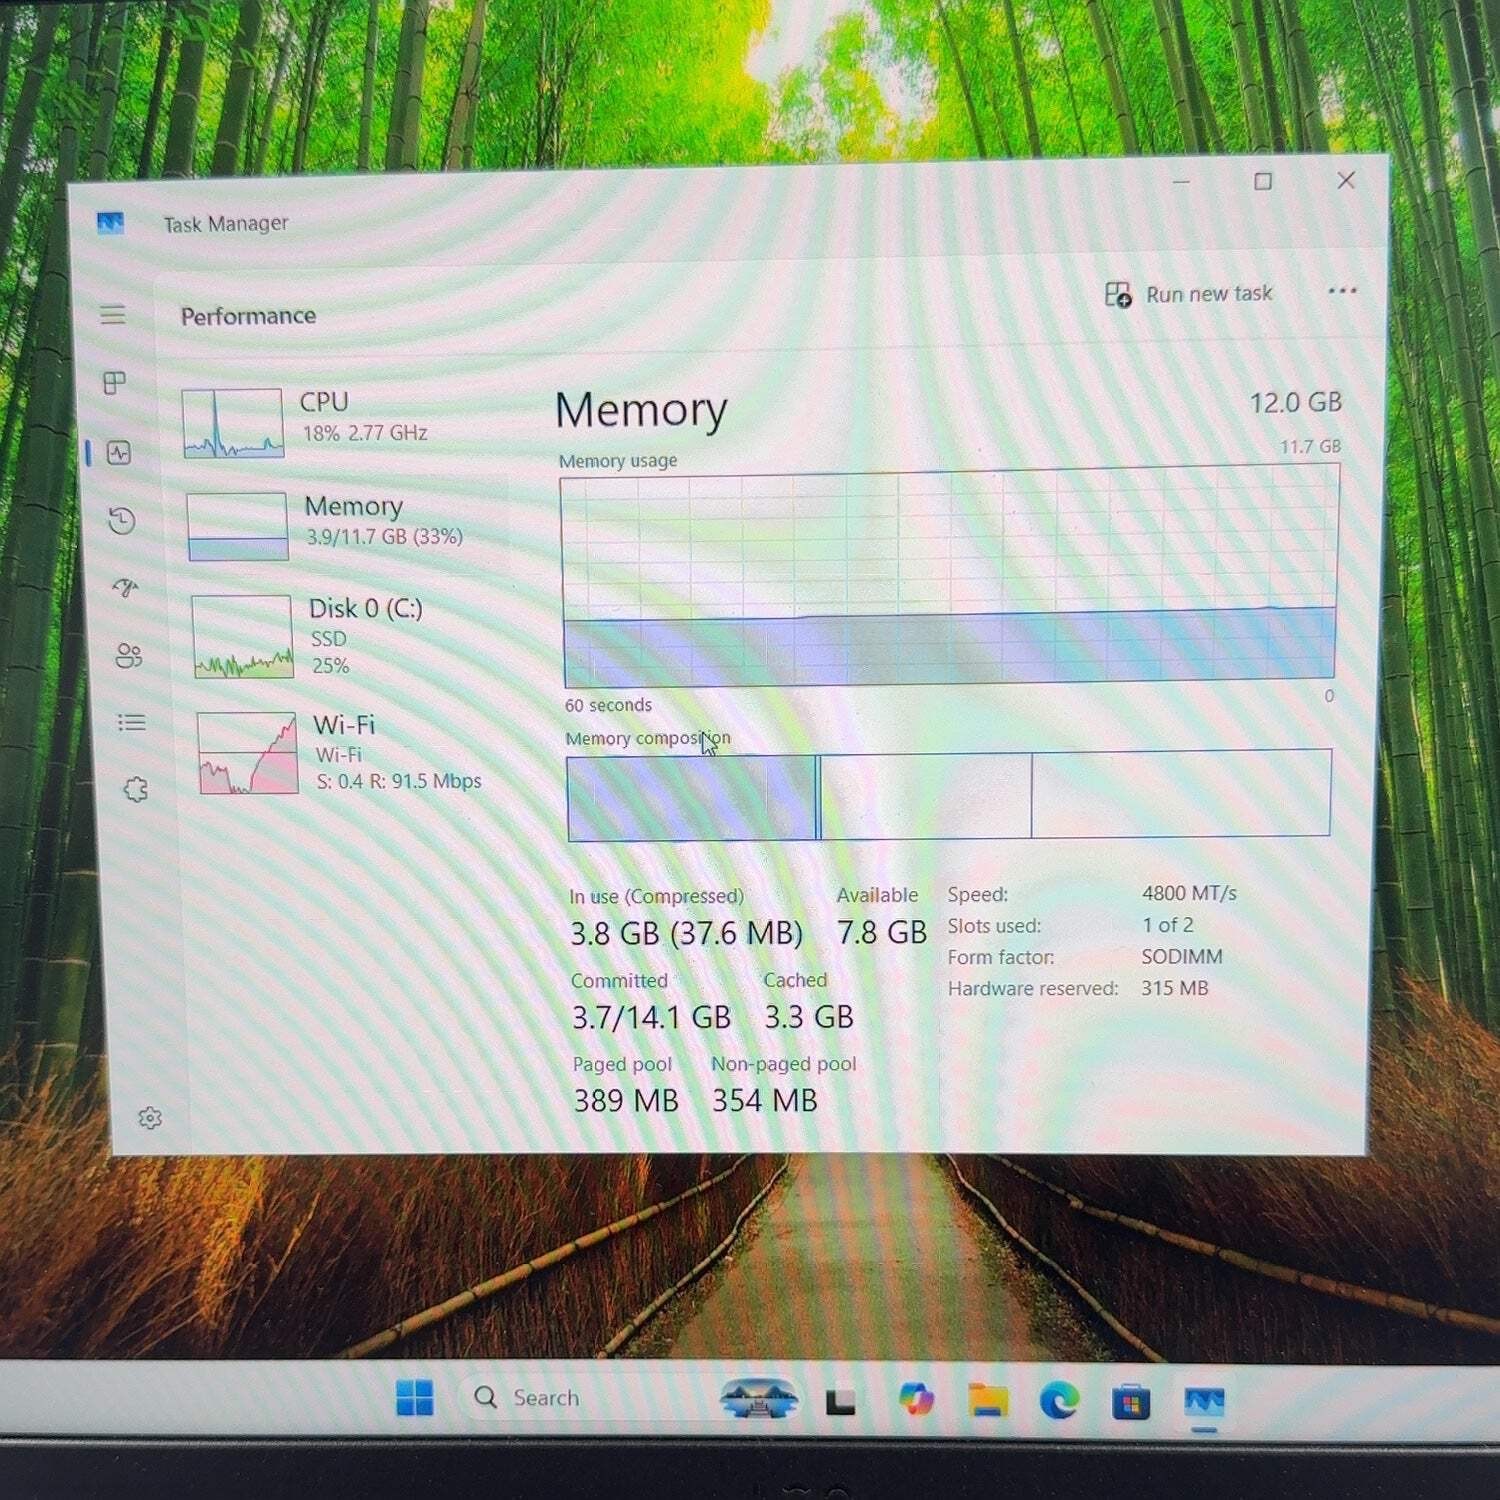The width and height of the screenshot is (1500, 1500).
Task: Open the three-dot more options menu
Action: 1342,291
